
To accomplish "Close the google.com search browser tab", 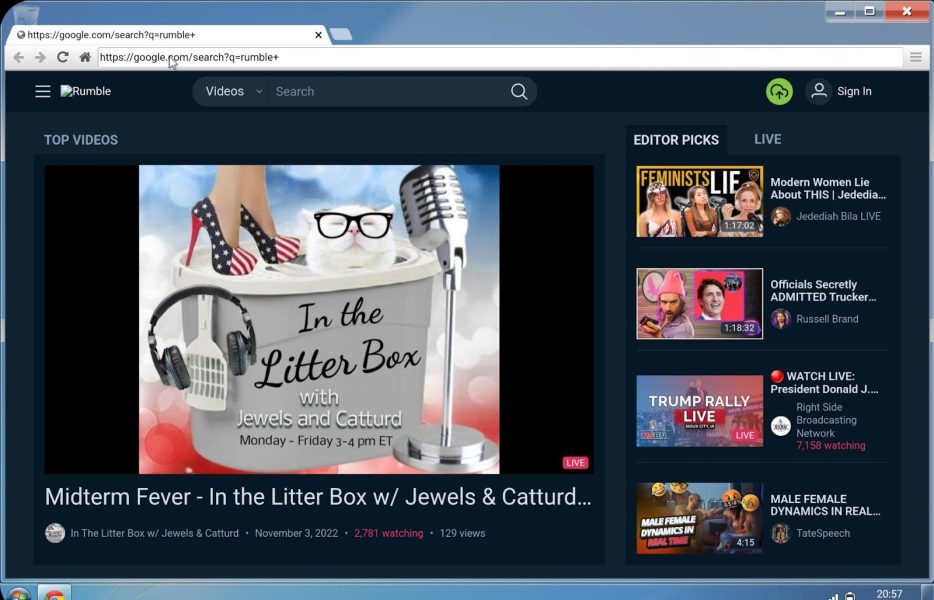I will [318, 35].
